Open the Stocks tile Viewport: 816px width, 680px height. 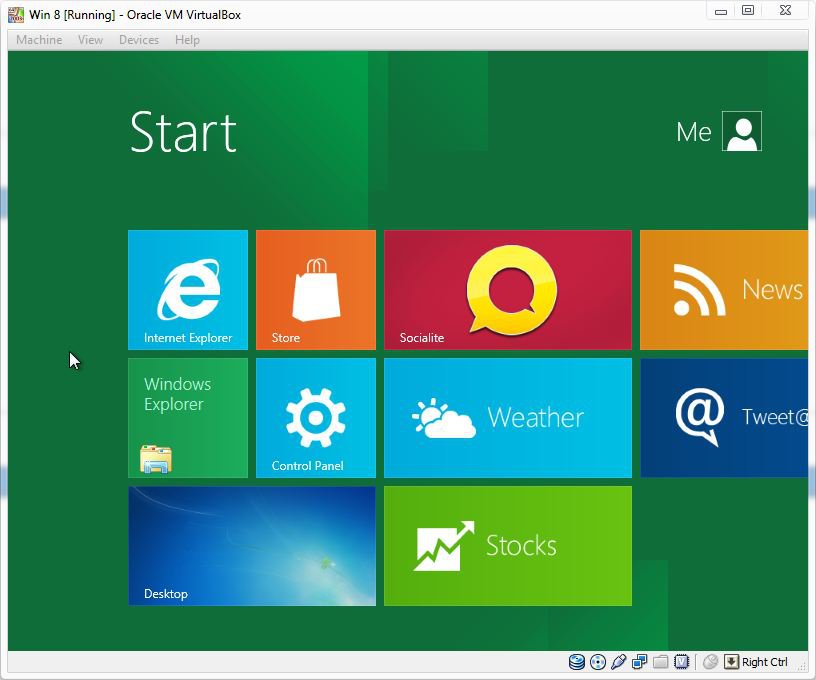508,546
